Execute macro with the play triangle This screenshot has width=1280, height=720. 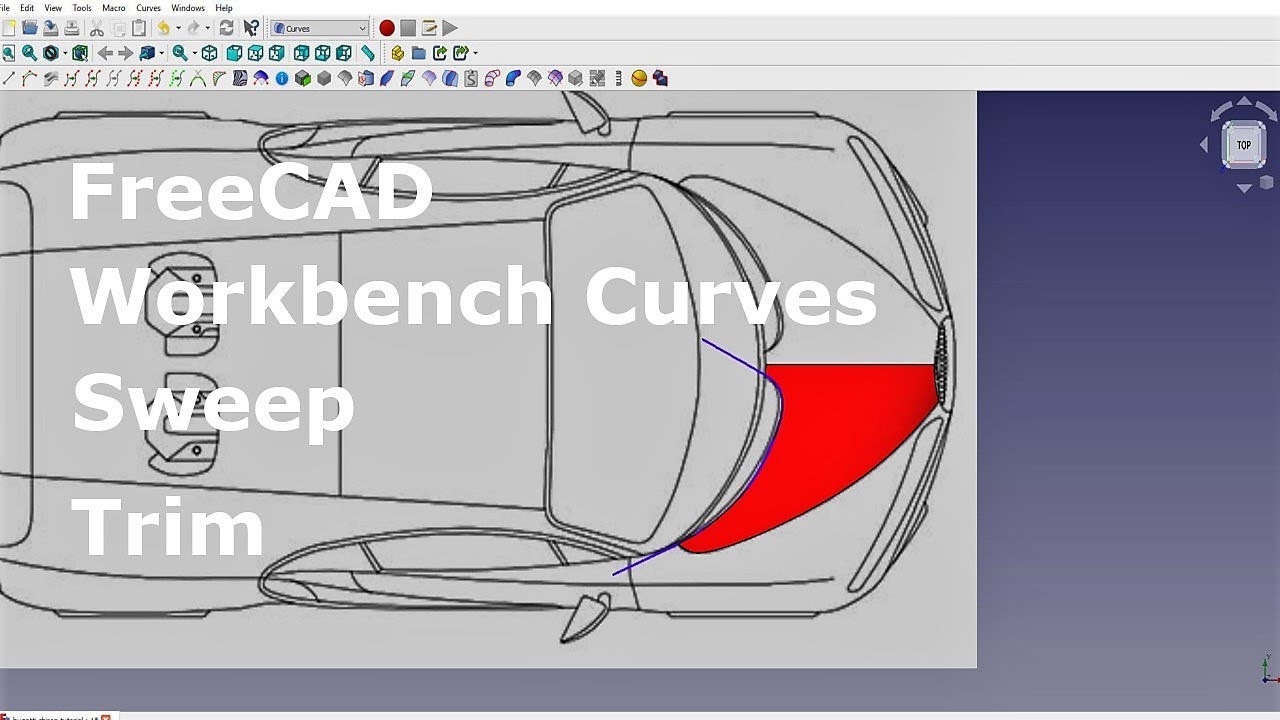click(450, 28)
